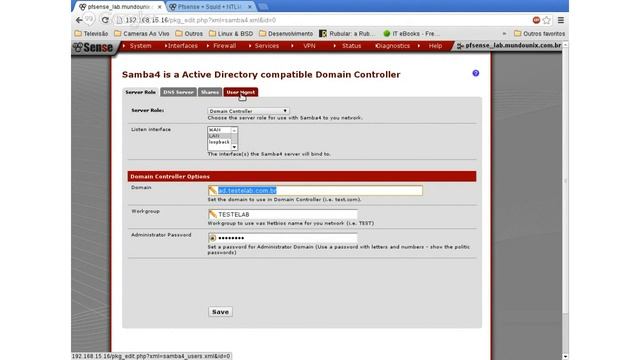Select loopback in Listen interface list
The width and height of the screenshot is (640, 360).
[x=219, y=142]
